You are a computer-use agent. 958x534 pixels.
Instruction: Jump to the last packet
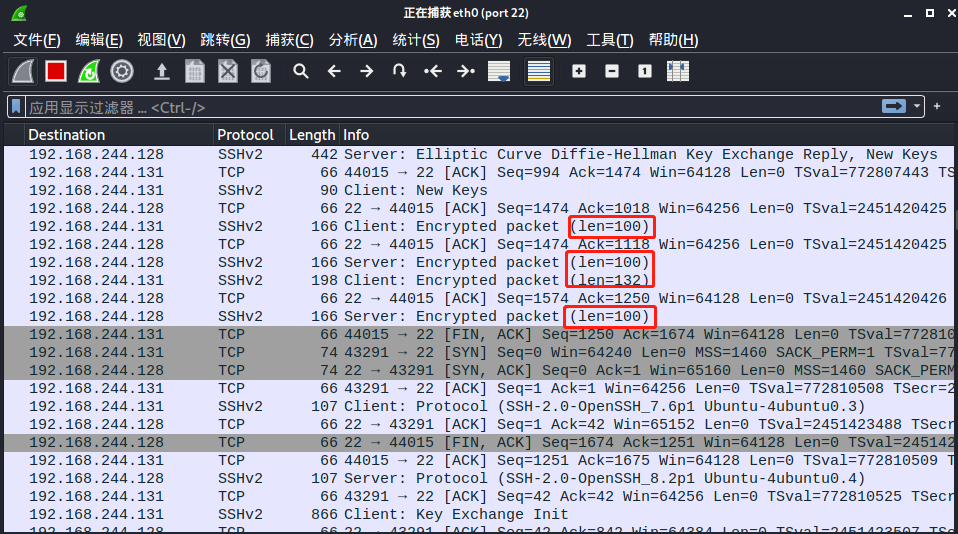pyautogui.click(x=466, y=71)
